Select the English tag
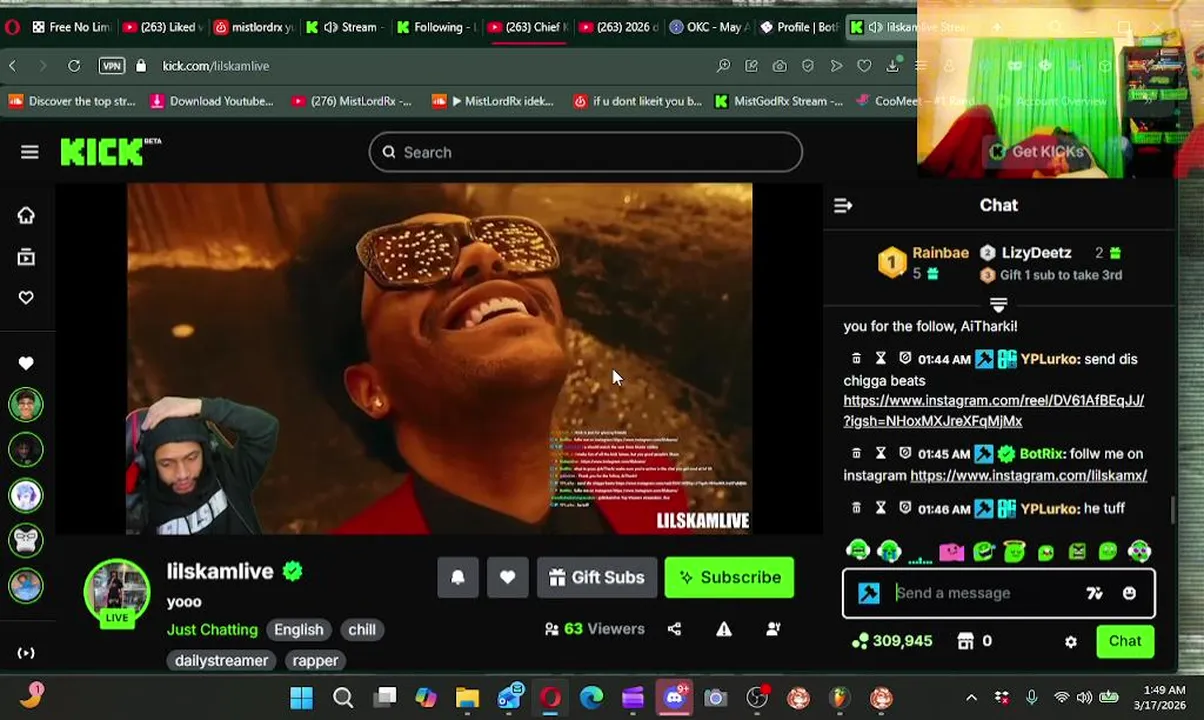The width and height of the screenshot is (1204, 720). 299,629
